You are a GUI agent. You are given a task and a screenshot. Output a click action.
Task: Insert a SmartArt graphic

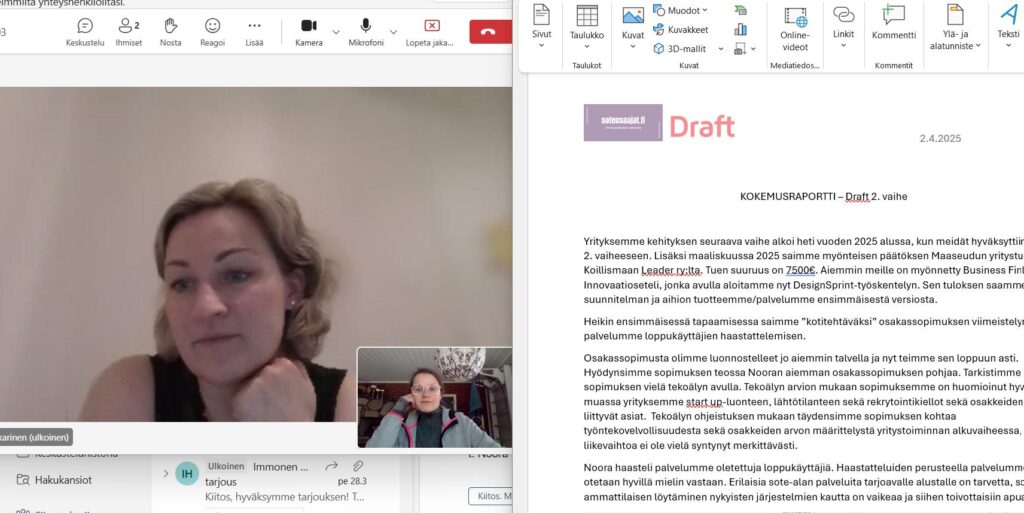tap(740, 10)
